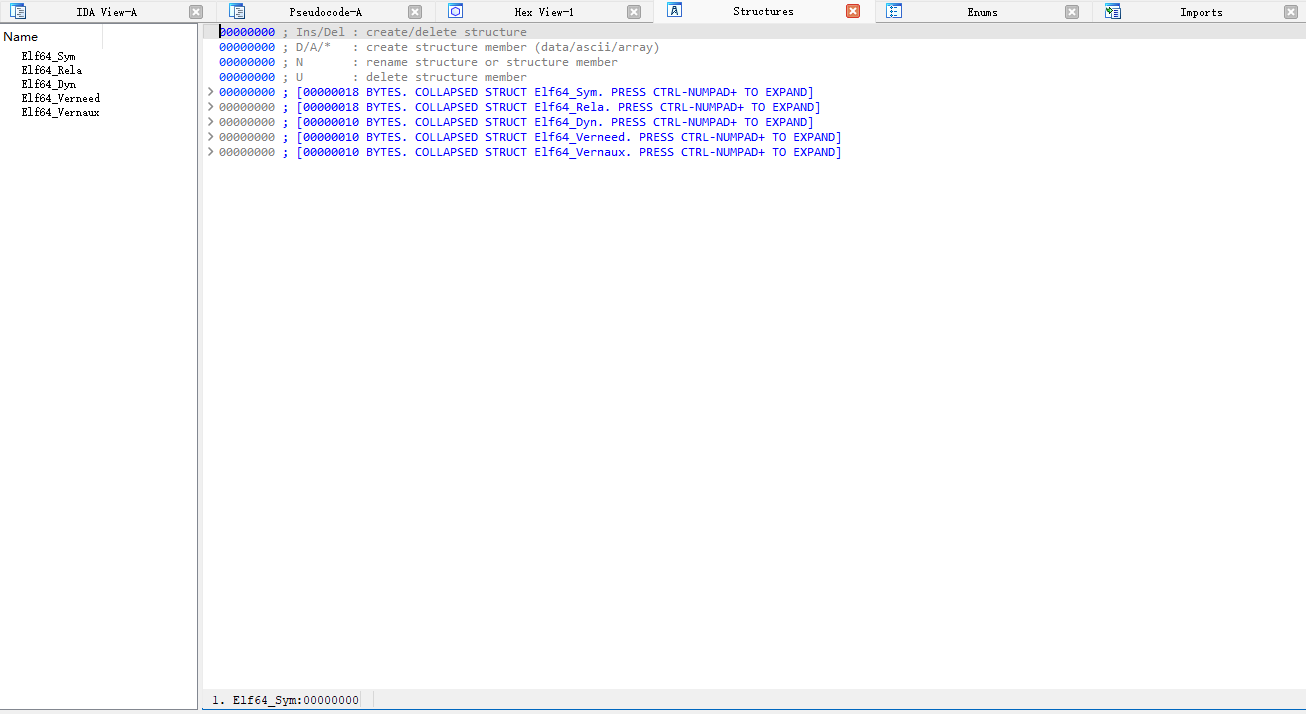Image resolution: width=1306 pixels, height=714 pixels.
Task: Click the Pseudocode-A tab icon
Action: [x=237, y=12]
